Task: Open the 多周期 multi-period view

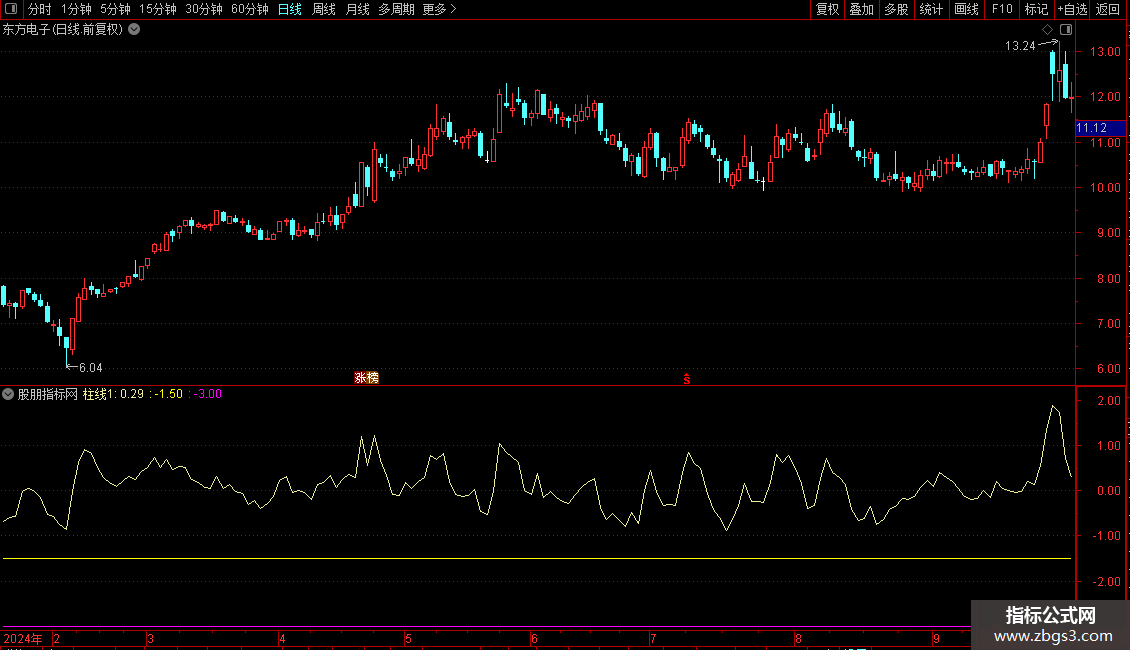Action: pos(396,9)
